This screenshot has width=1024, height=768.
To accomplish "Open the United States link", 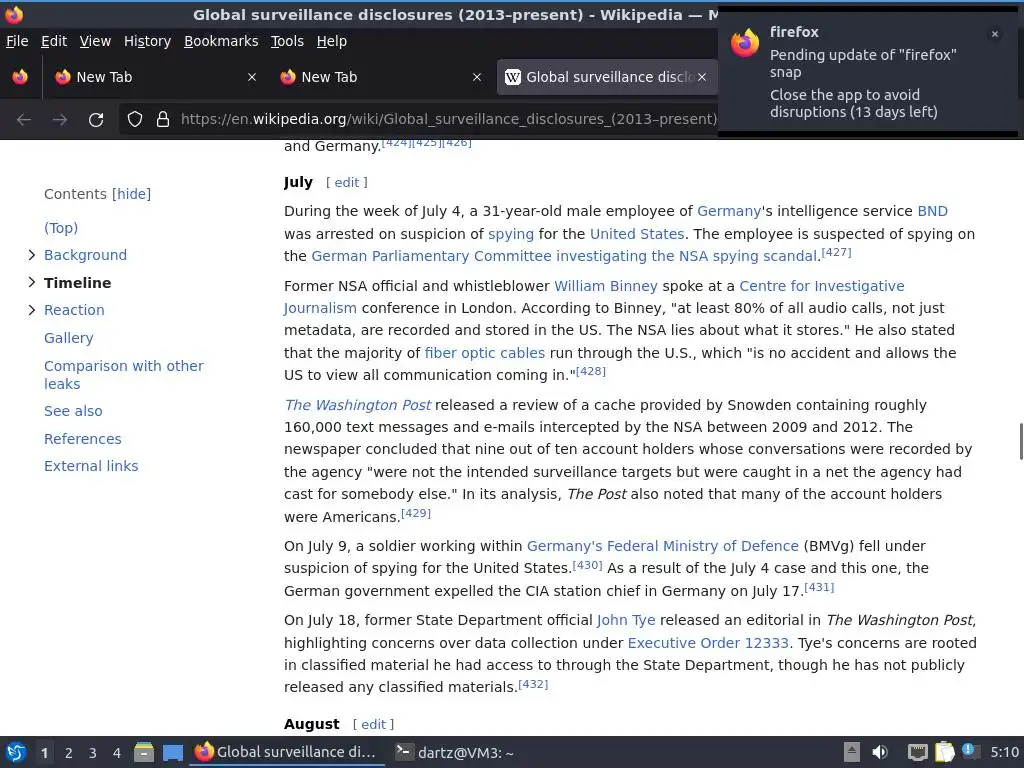I will pos(637,234).
